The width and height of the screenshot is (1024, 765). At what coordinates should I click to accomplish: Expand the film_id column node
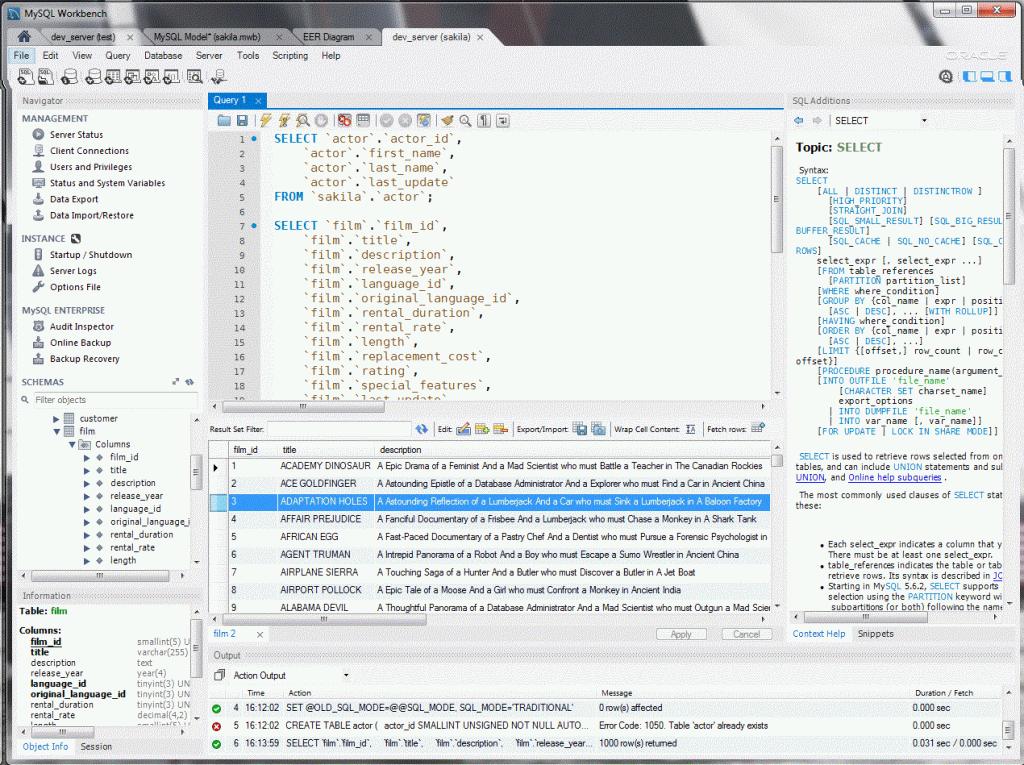click(x=87, y=457)
